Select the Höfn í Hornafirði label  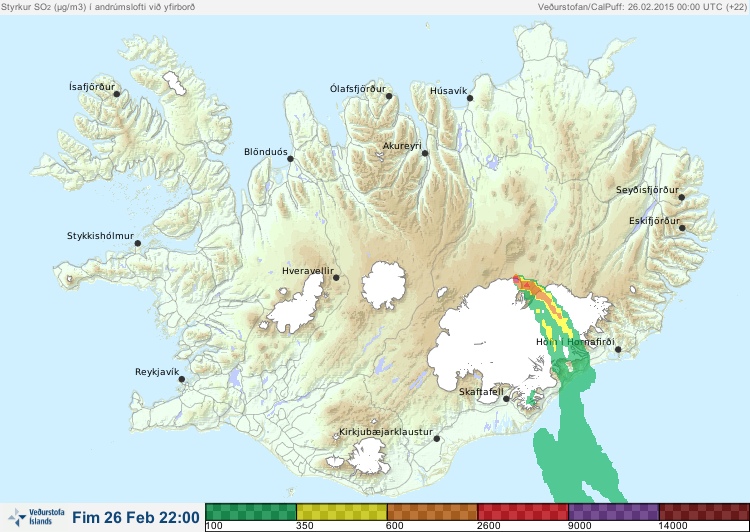tap(575, 342)
